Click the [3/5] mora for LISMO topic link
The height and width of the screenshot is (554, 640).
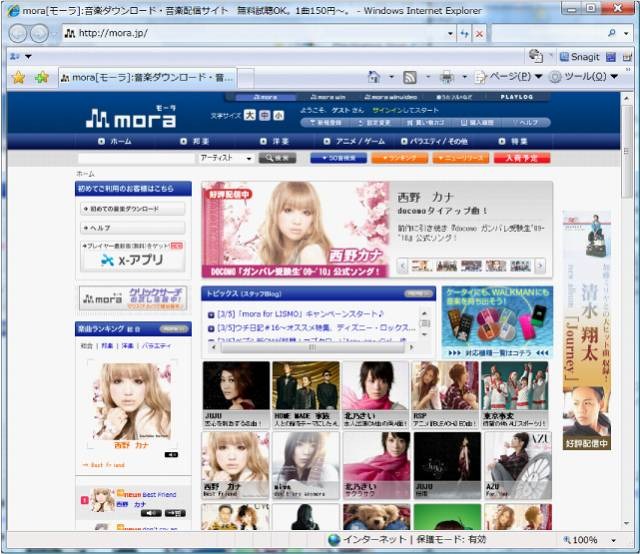(300, 314)
